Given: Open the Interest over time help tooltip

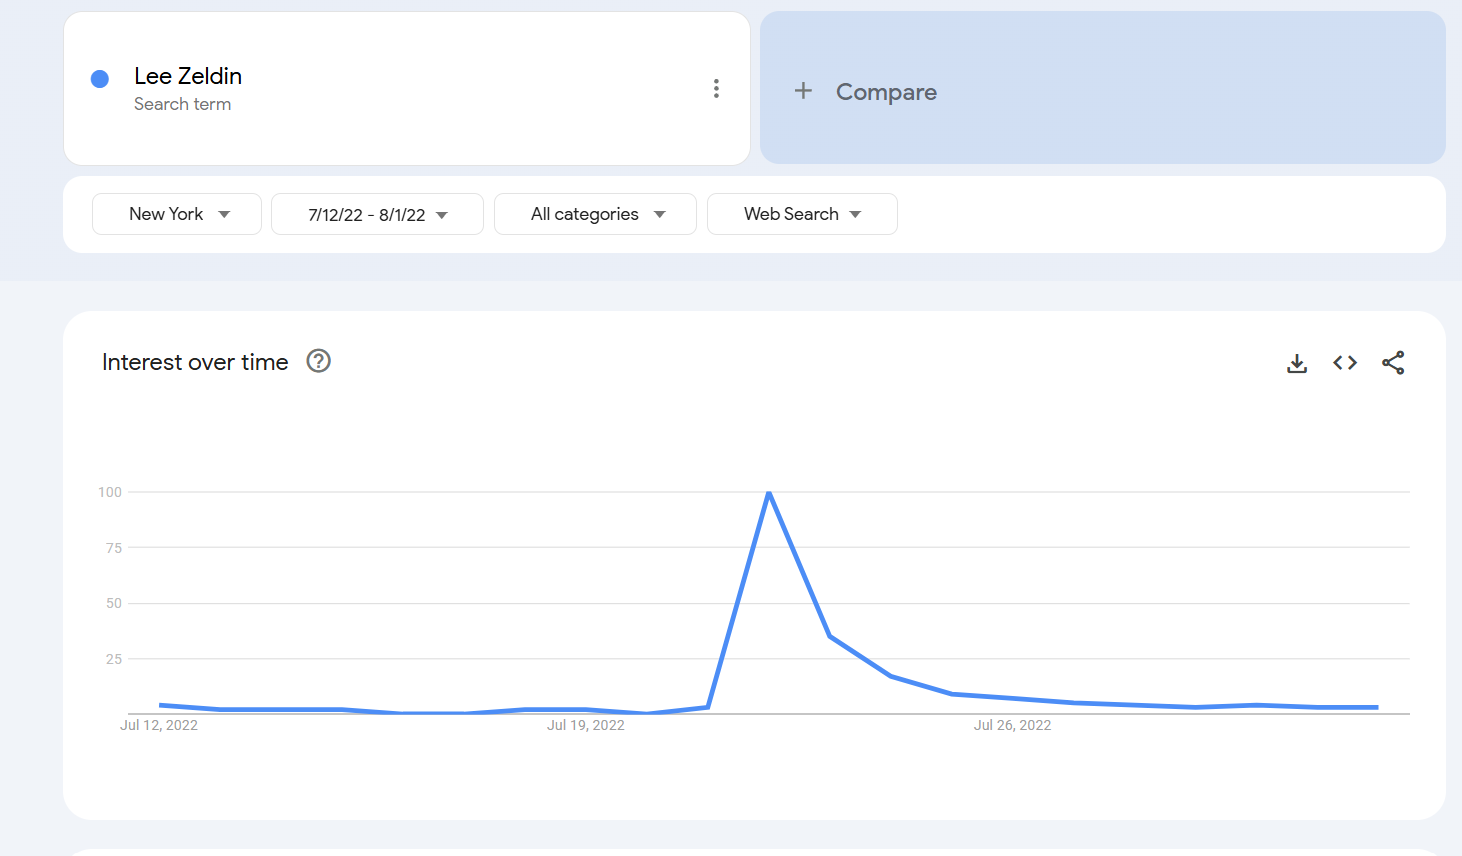Looking at the screenshot, I should 318,361.
